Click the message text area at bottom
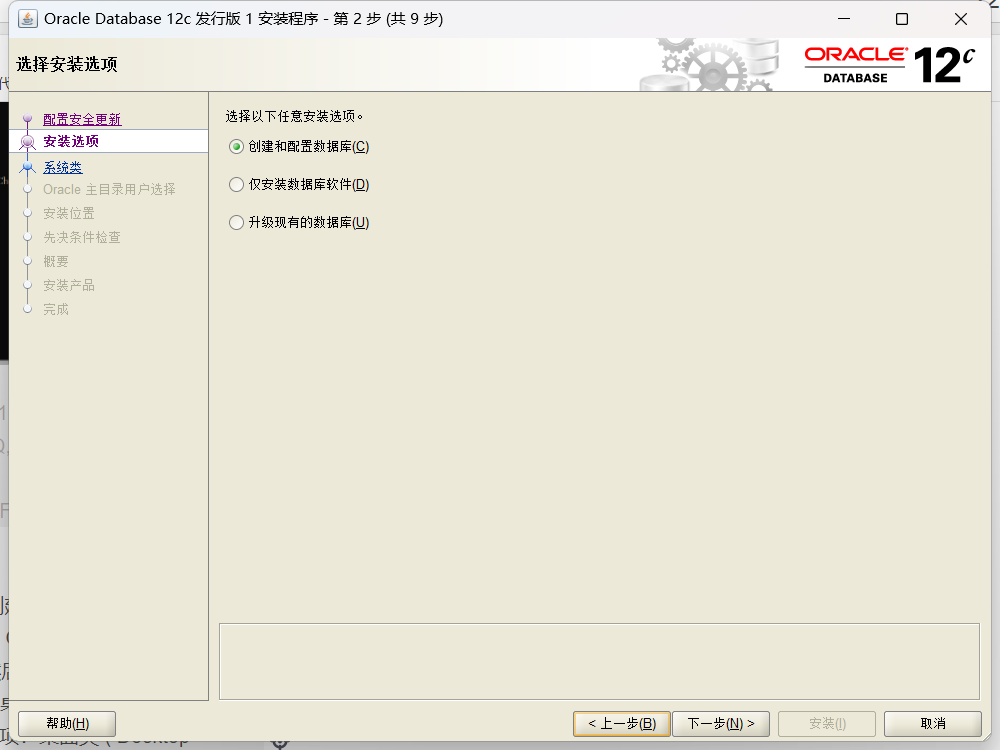Image resolution: width=1000 pixels, height=750 pixels. (599, 661)
